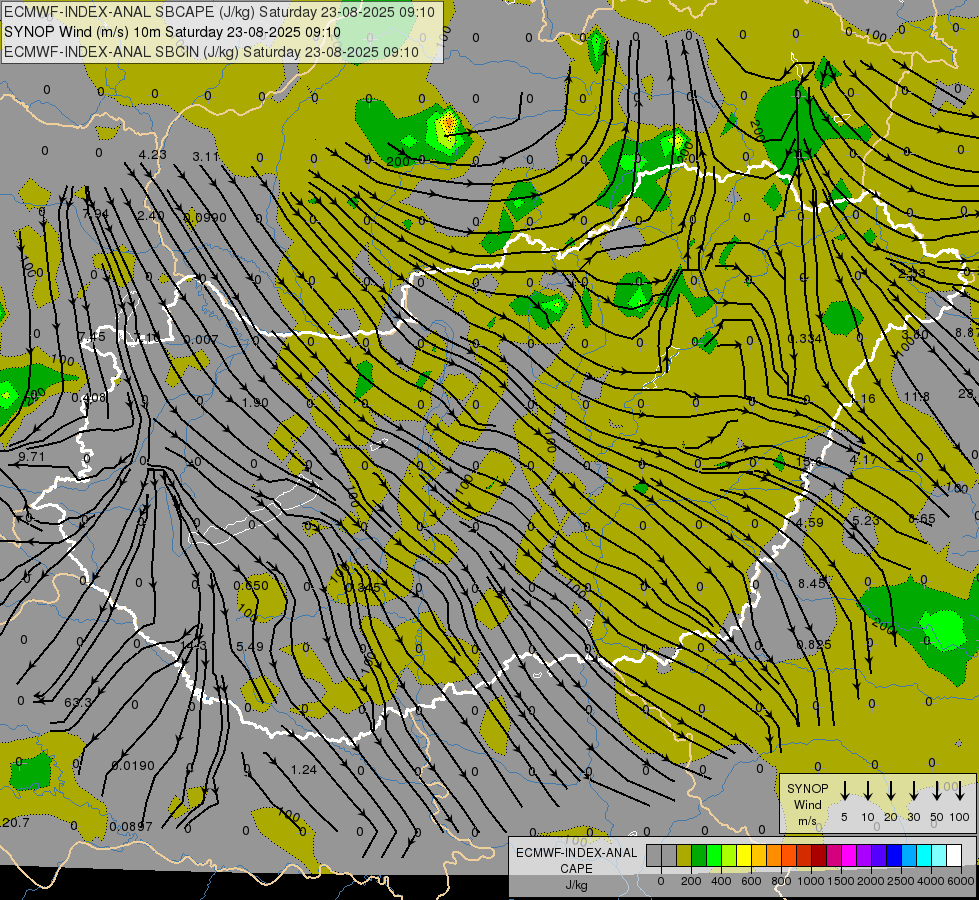This screenshot has height=900, width=979.
Task: Click the map value 0.0190
Action: click(x=133, y=766)
